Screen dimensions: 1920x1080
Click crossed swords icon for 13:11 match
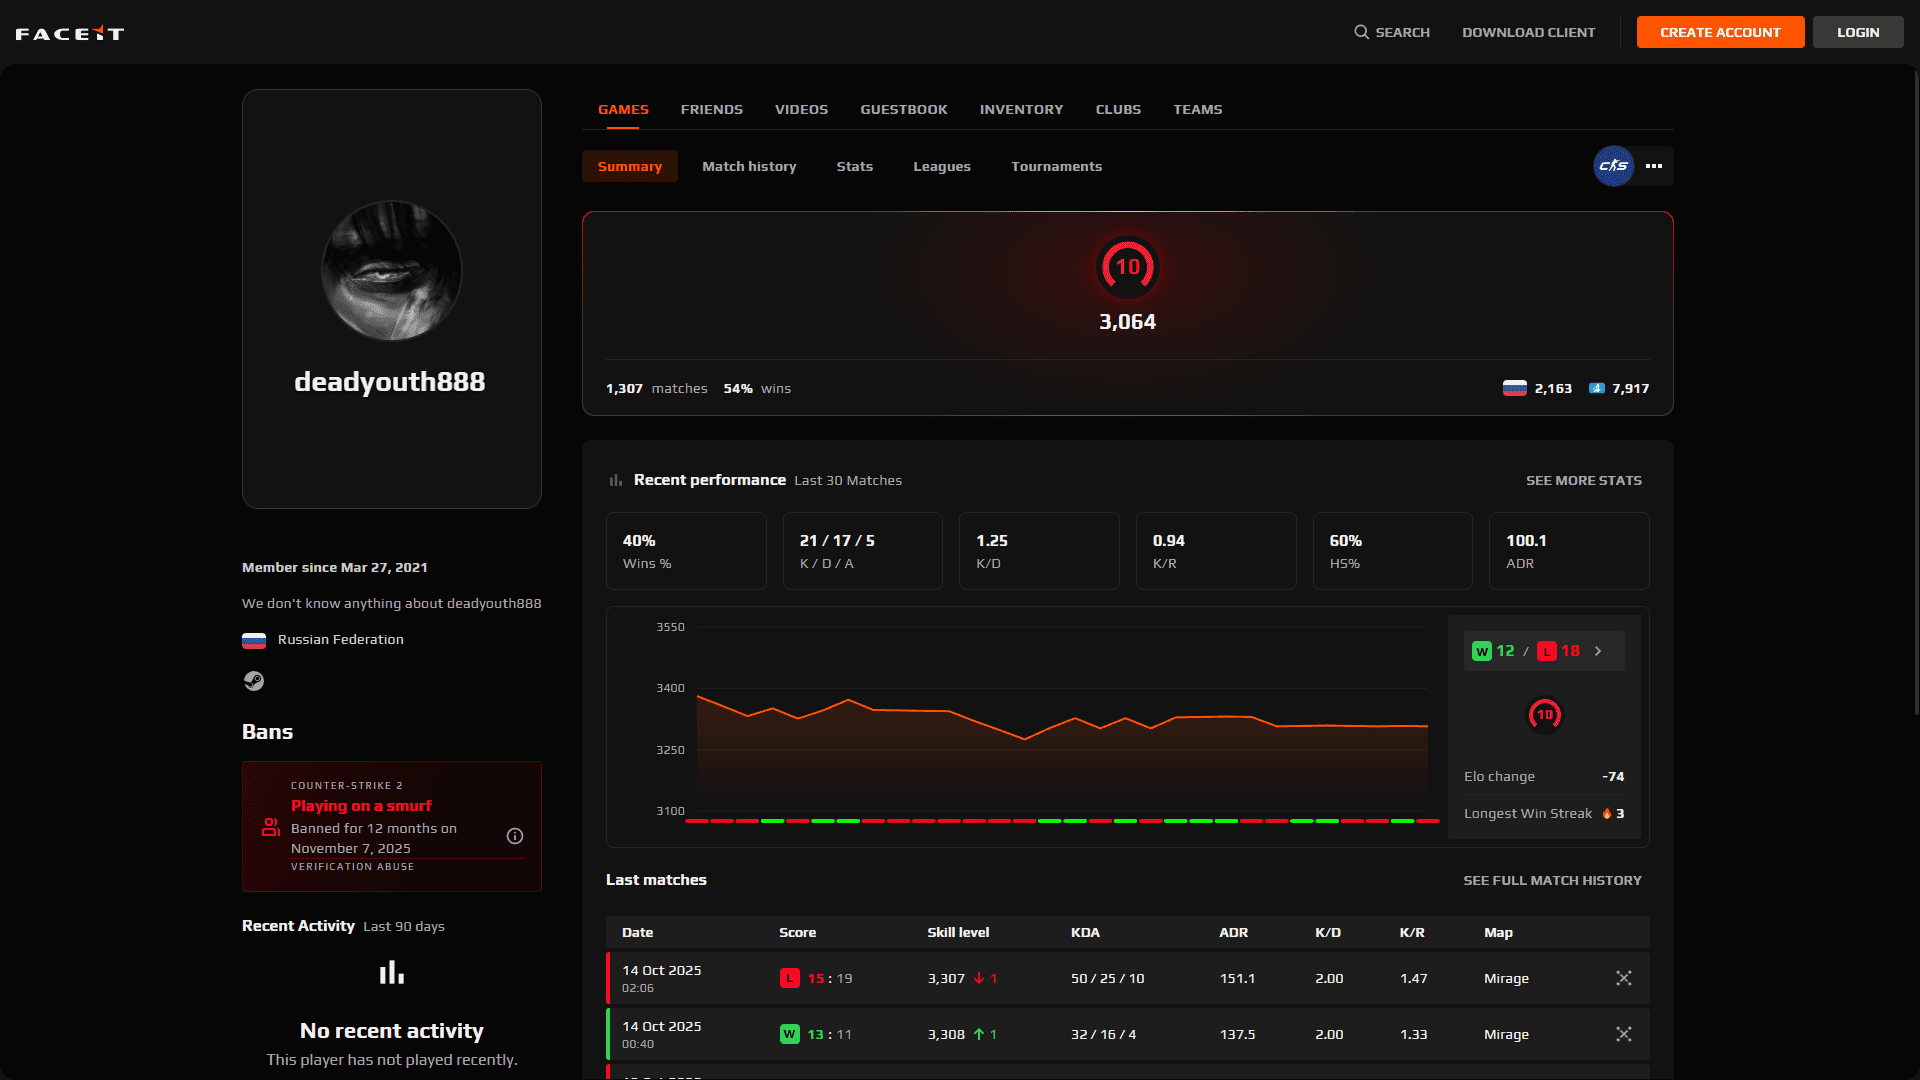pos(1623,1034)
